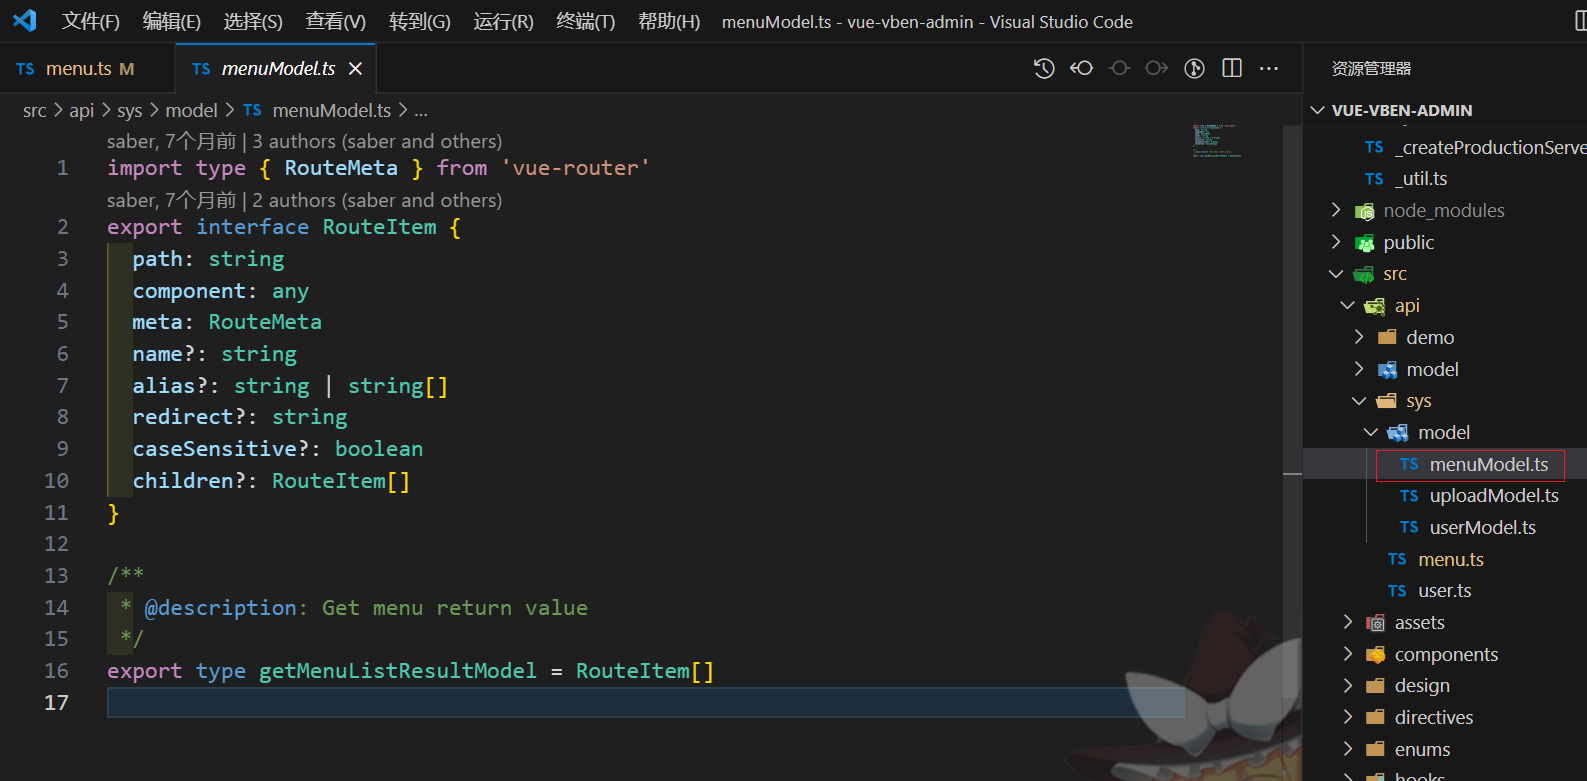The width and height of the screenshot is (1587, 781).
Task: Click model in the breadcrumb path
Action: tap(191, 111)
